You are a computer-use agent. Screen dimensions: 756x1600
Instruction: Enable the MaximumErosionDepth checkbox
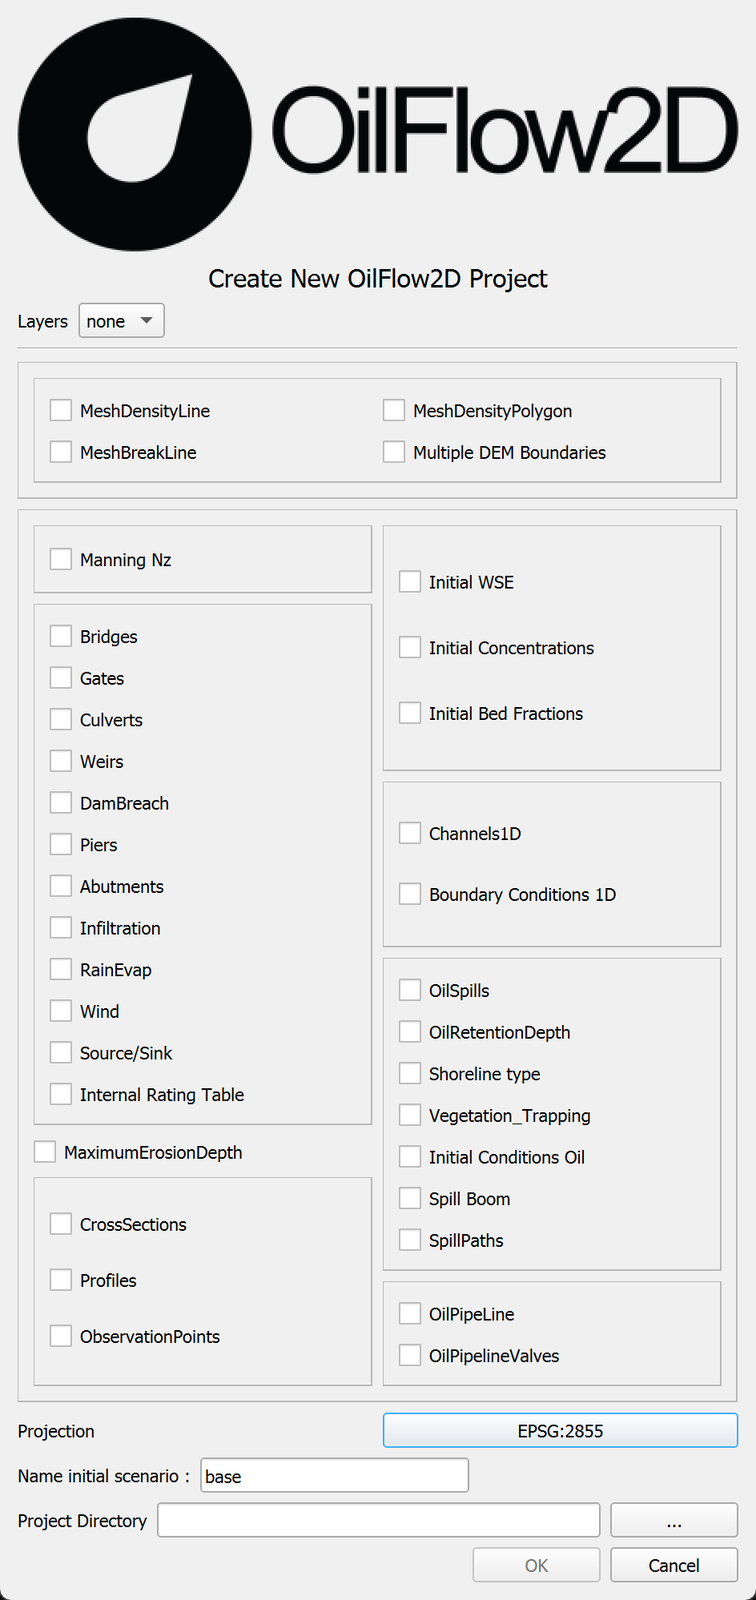[x=45, y=1153]
